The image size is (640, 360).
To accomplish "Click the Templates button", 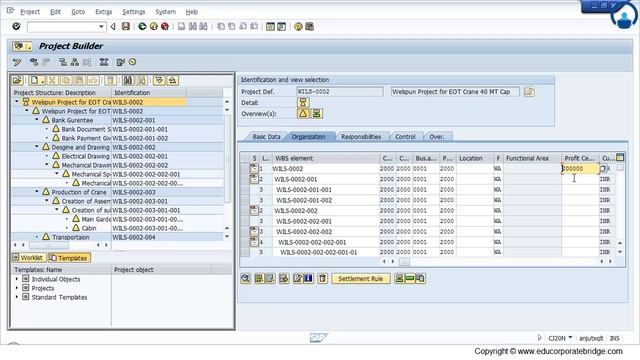I will [x=69, y=258].
